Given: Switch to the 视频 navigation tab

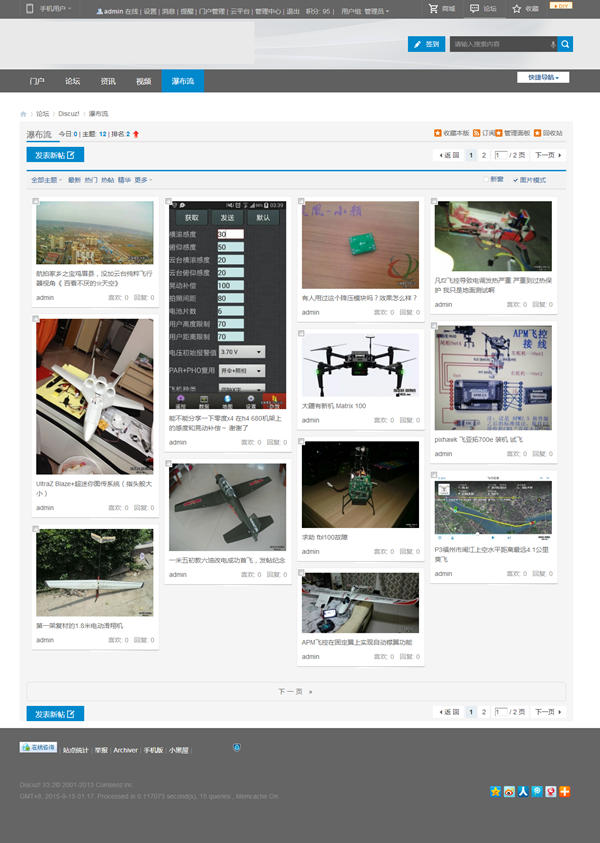Looking at the screenshot, I should click(x=143, y=81).
